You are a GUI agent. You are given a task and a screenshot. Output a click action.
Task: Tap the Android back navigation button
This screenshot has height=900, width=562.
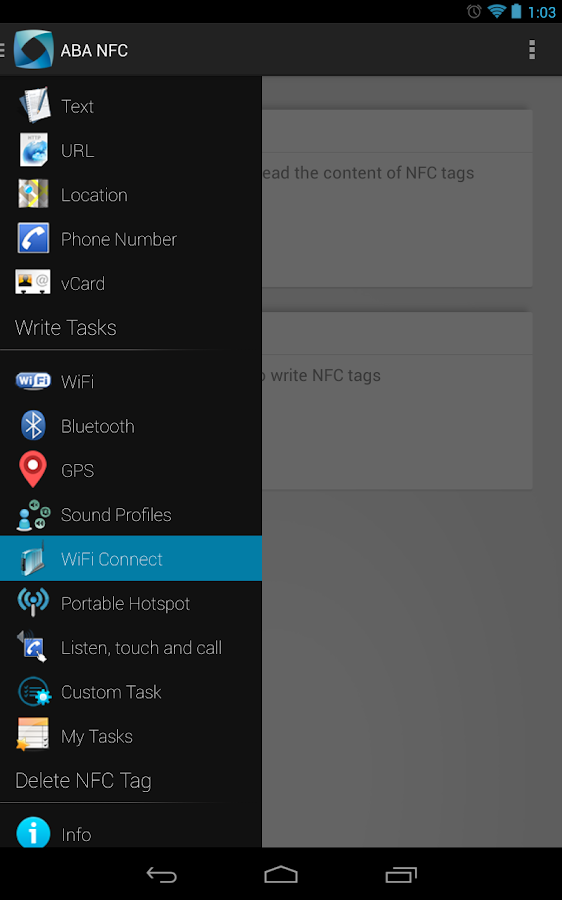point(161,874)
